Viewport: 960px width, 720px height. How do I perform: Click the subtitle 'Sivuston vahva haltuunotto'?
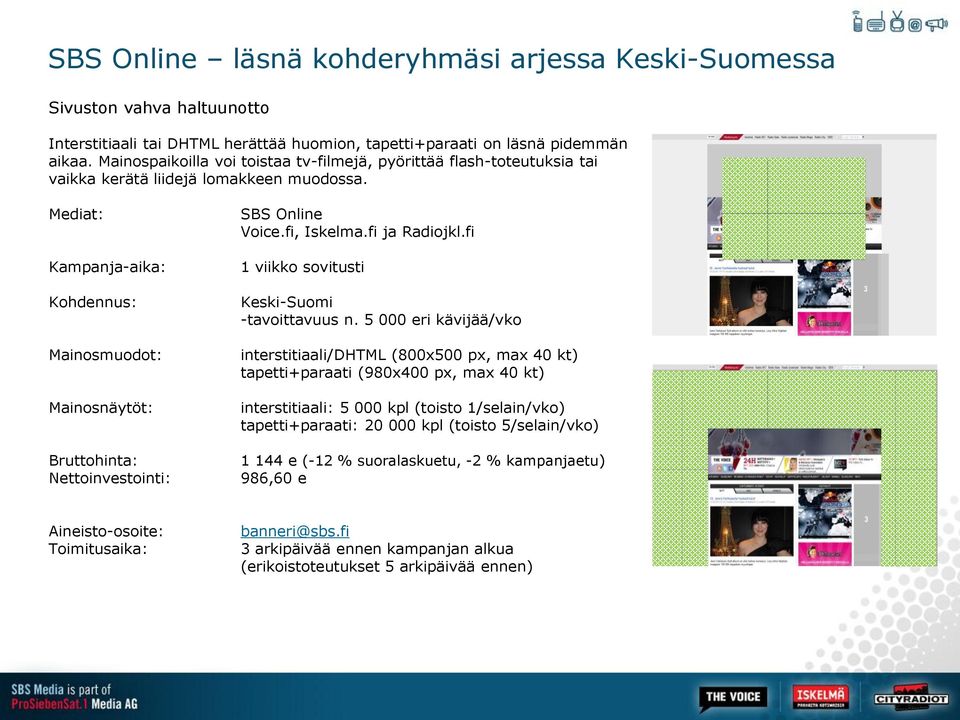click(x=159, y=108)
